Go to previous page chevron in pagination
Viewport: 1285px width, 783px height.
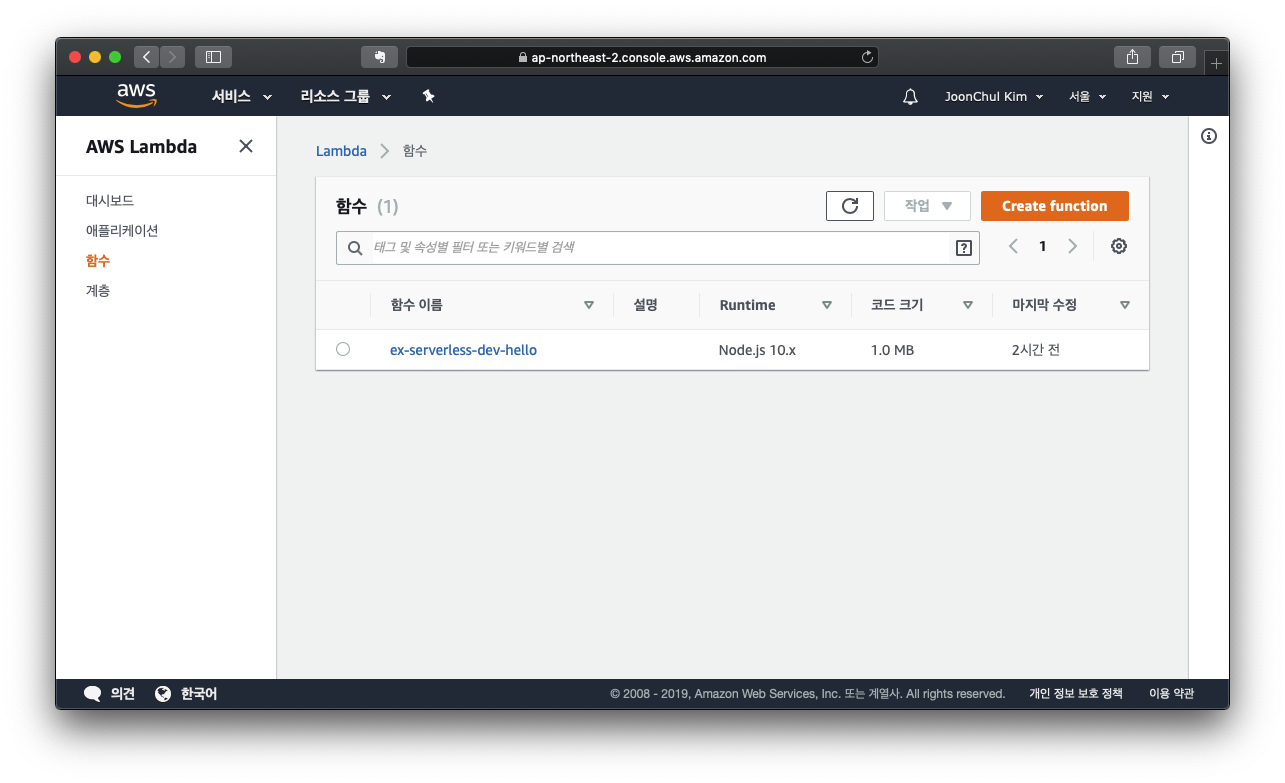tap(1013, 246)
